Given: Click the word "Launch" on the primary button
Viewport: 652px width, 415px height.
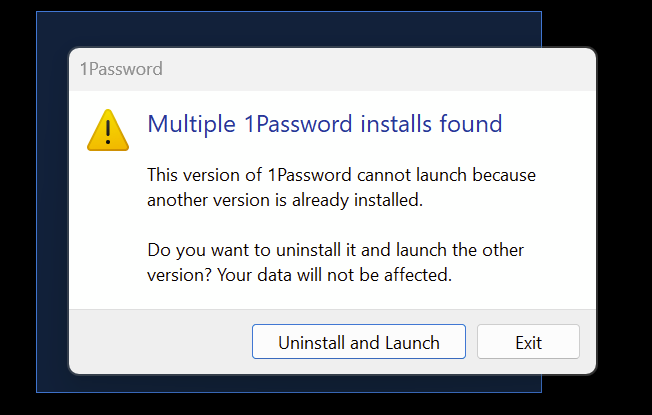Looking at the screenshot, I should pos(412,342).
